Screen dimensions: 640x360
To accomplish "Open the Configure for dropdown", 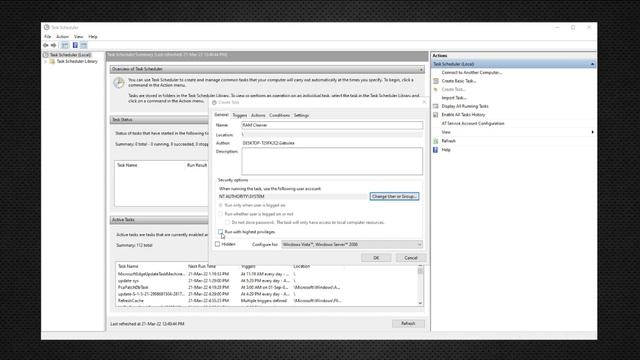I will [x=352, y=244].
